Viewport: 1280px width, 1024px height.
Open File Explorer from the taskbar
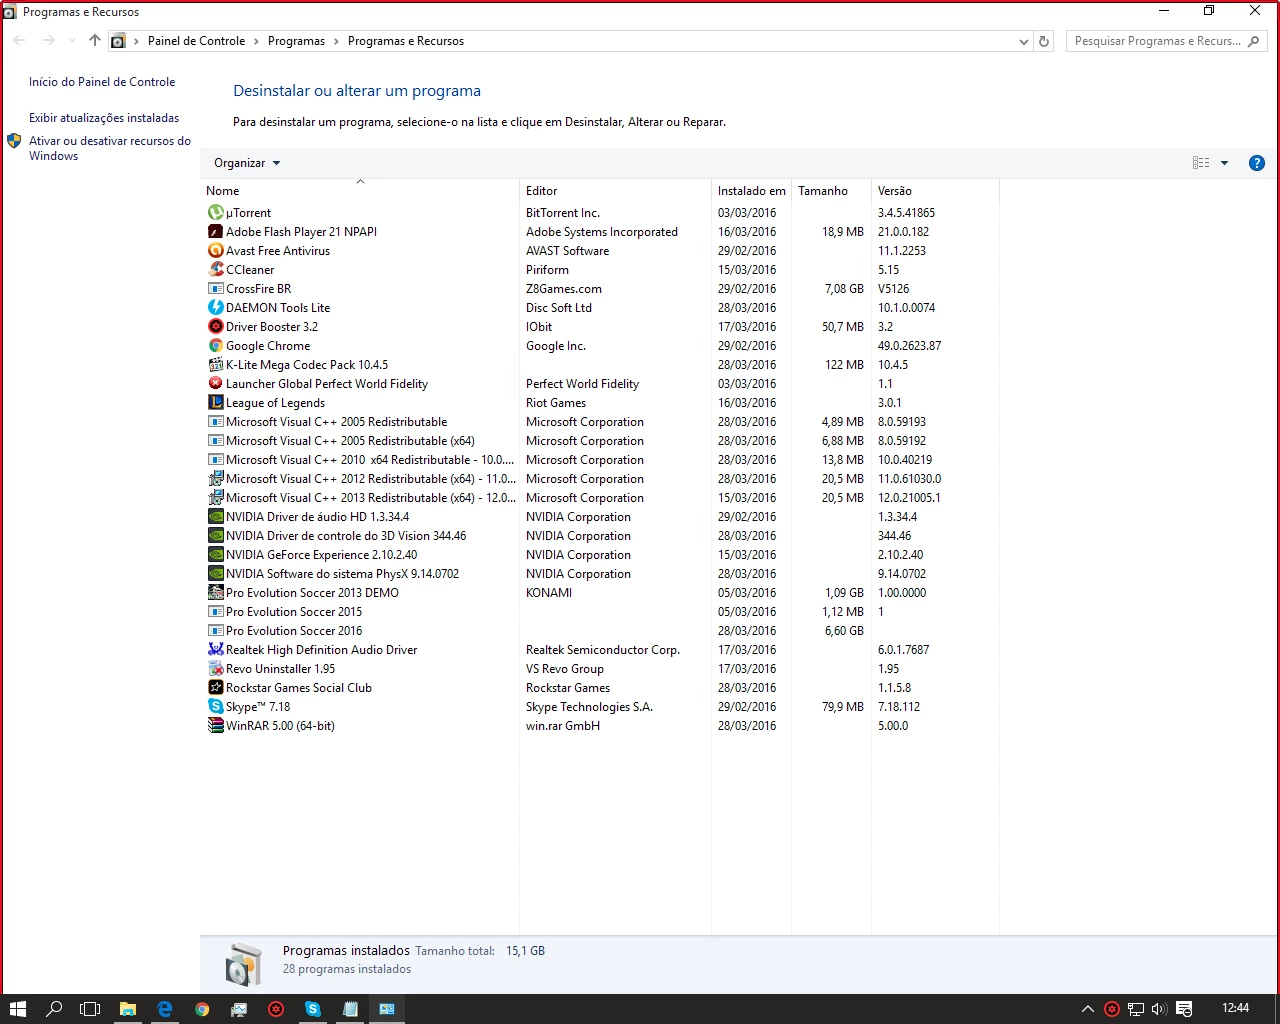pos(128,1009)
